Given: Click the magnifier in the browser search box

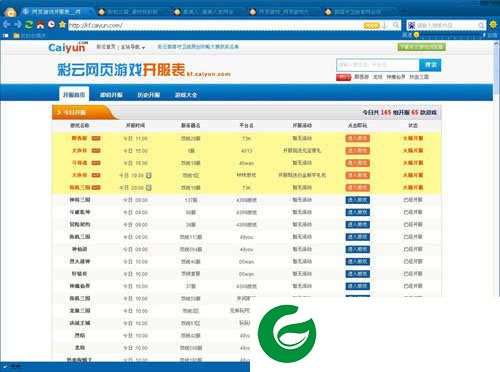Looking at the screenshot, I should [x=481, y=25].
